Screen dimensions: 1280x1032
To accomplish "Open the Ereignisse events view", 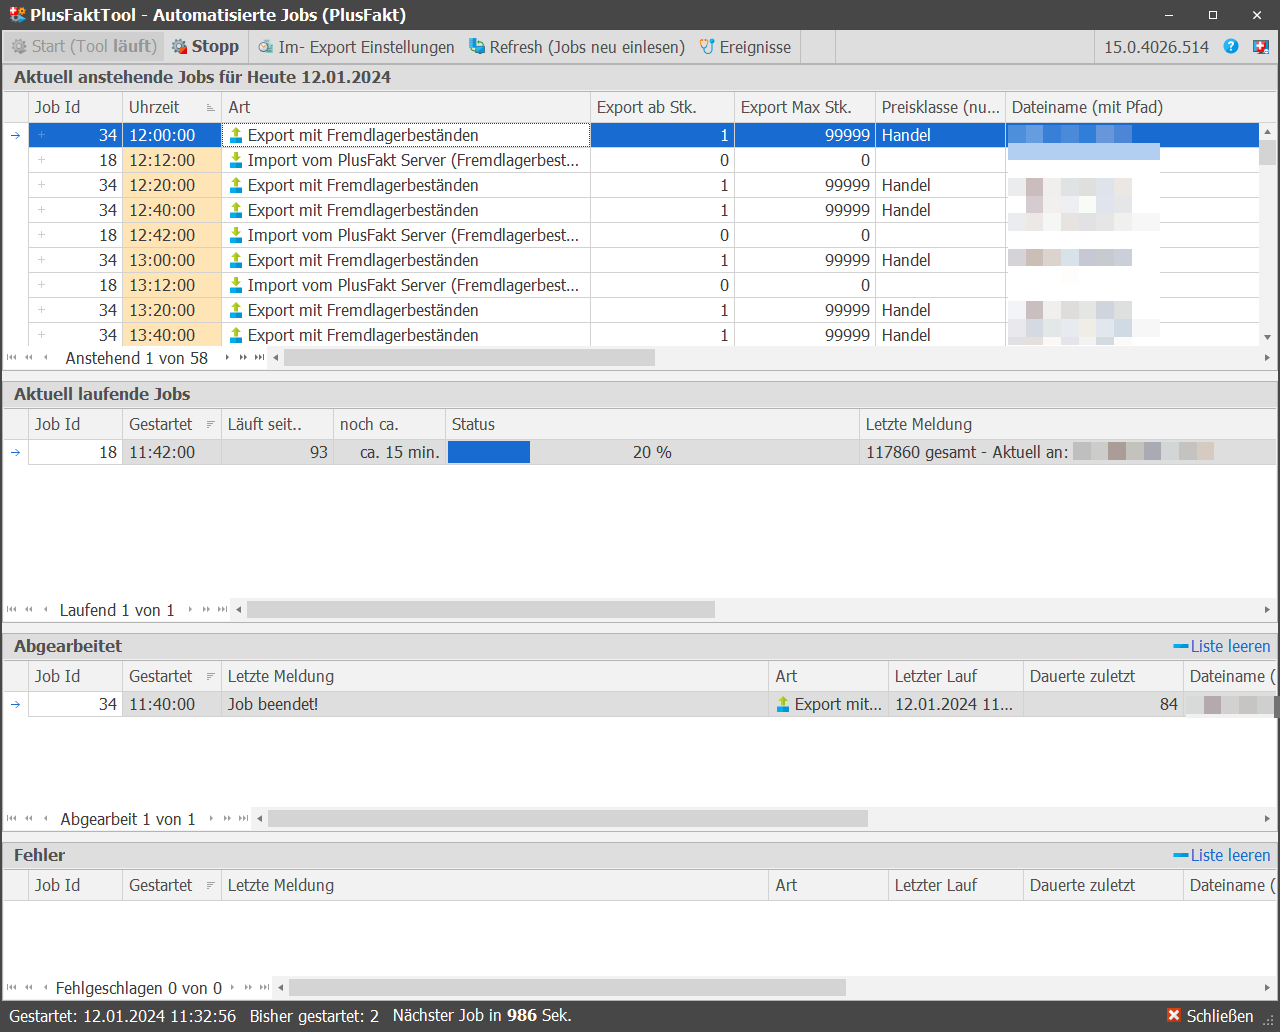I will 745,47.
